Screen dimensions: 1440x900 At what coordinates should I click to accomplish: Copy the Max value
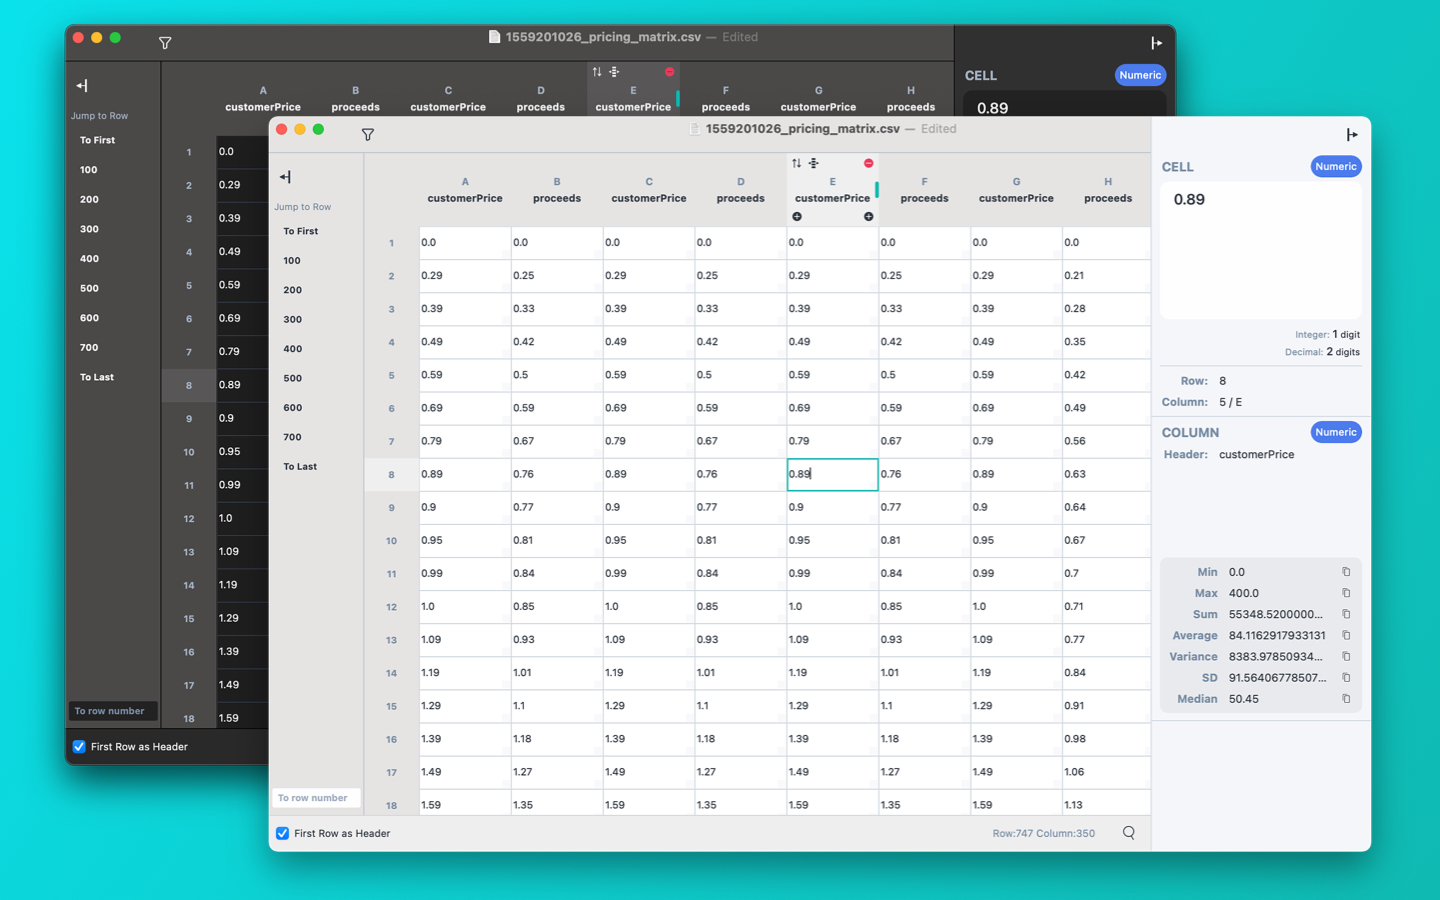click(1346, 593)
